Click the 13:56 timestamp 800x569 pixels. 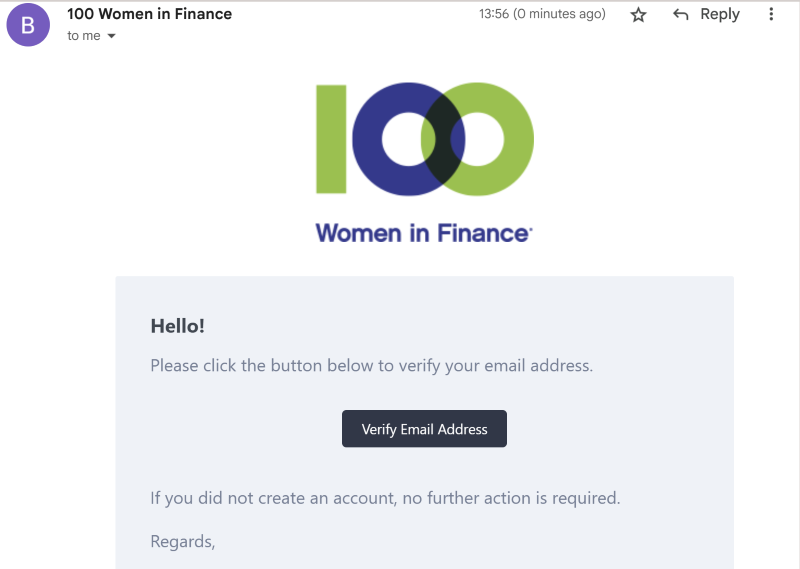494,14
